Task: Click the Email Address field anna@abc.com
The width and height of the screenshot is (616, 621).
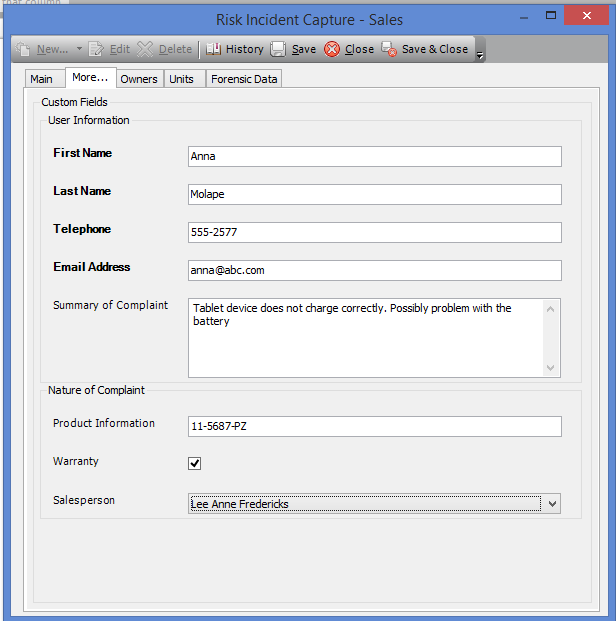Action: 375,270
